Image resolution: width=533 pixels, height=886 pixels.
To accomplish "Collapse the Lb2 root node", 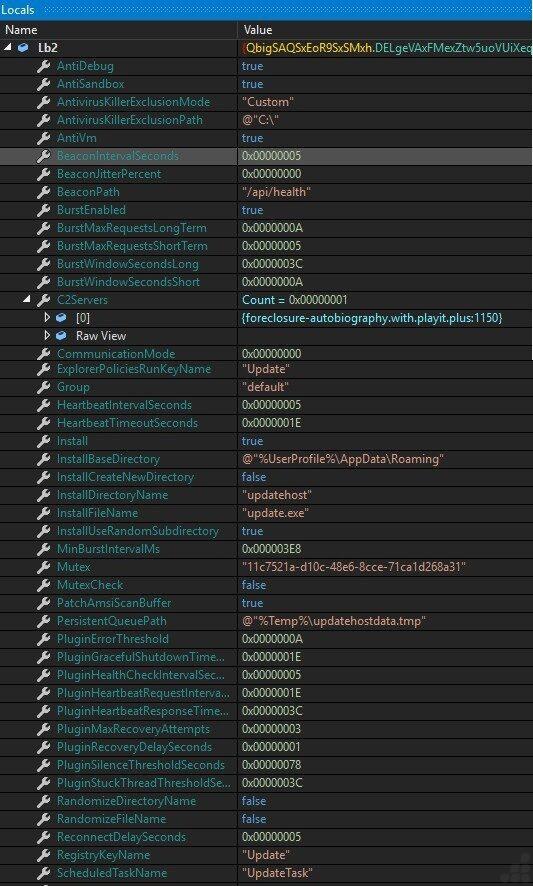I will (8, 48).
